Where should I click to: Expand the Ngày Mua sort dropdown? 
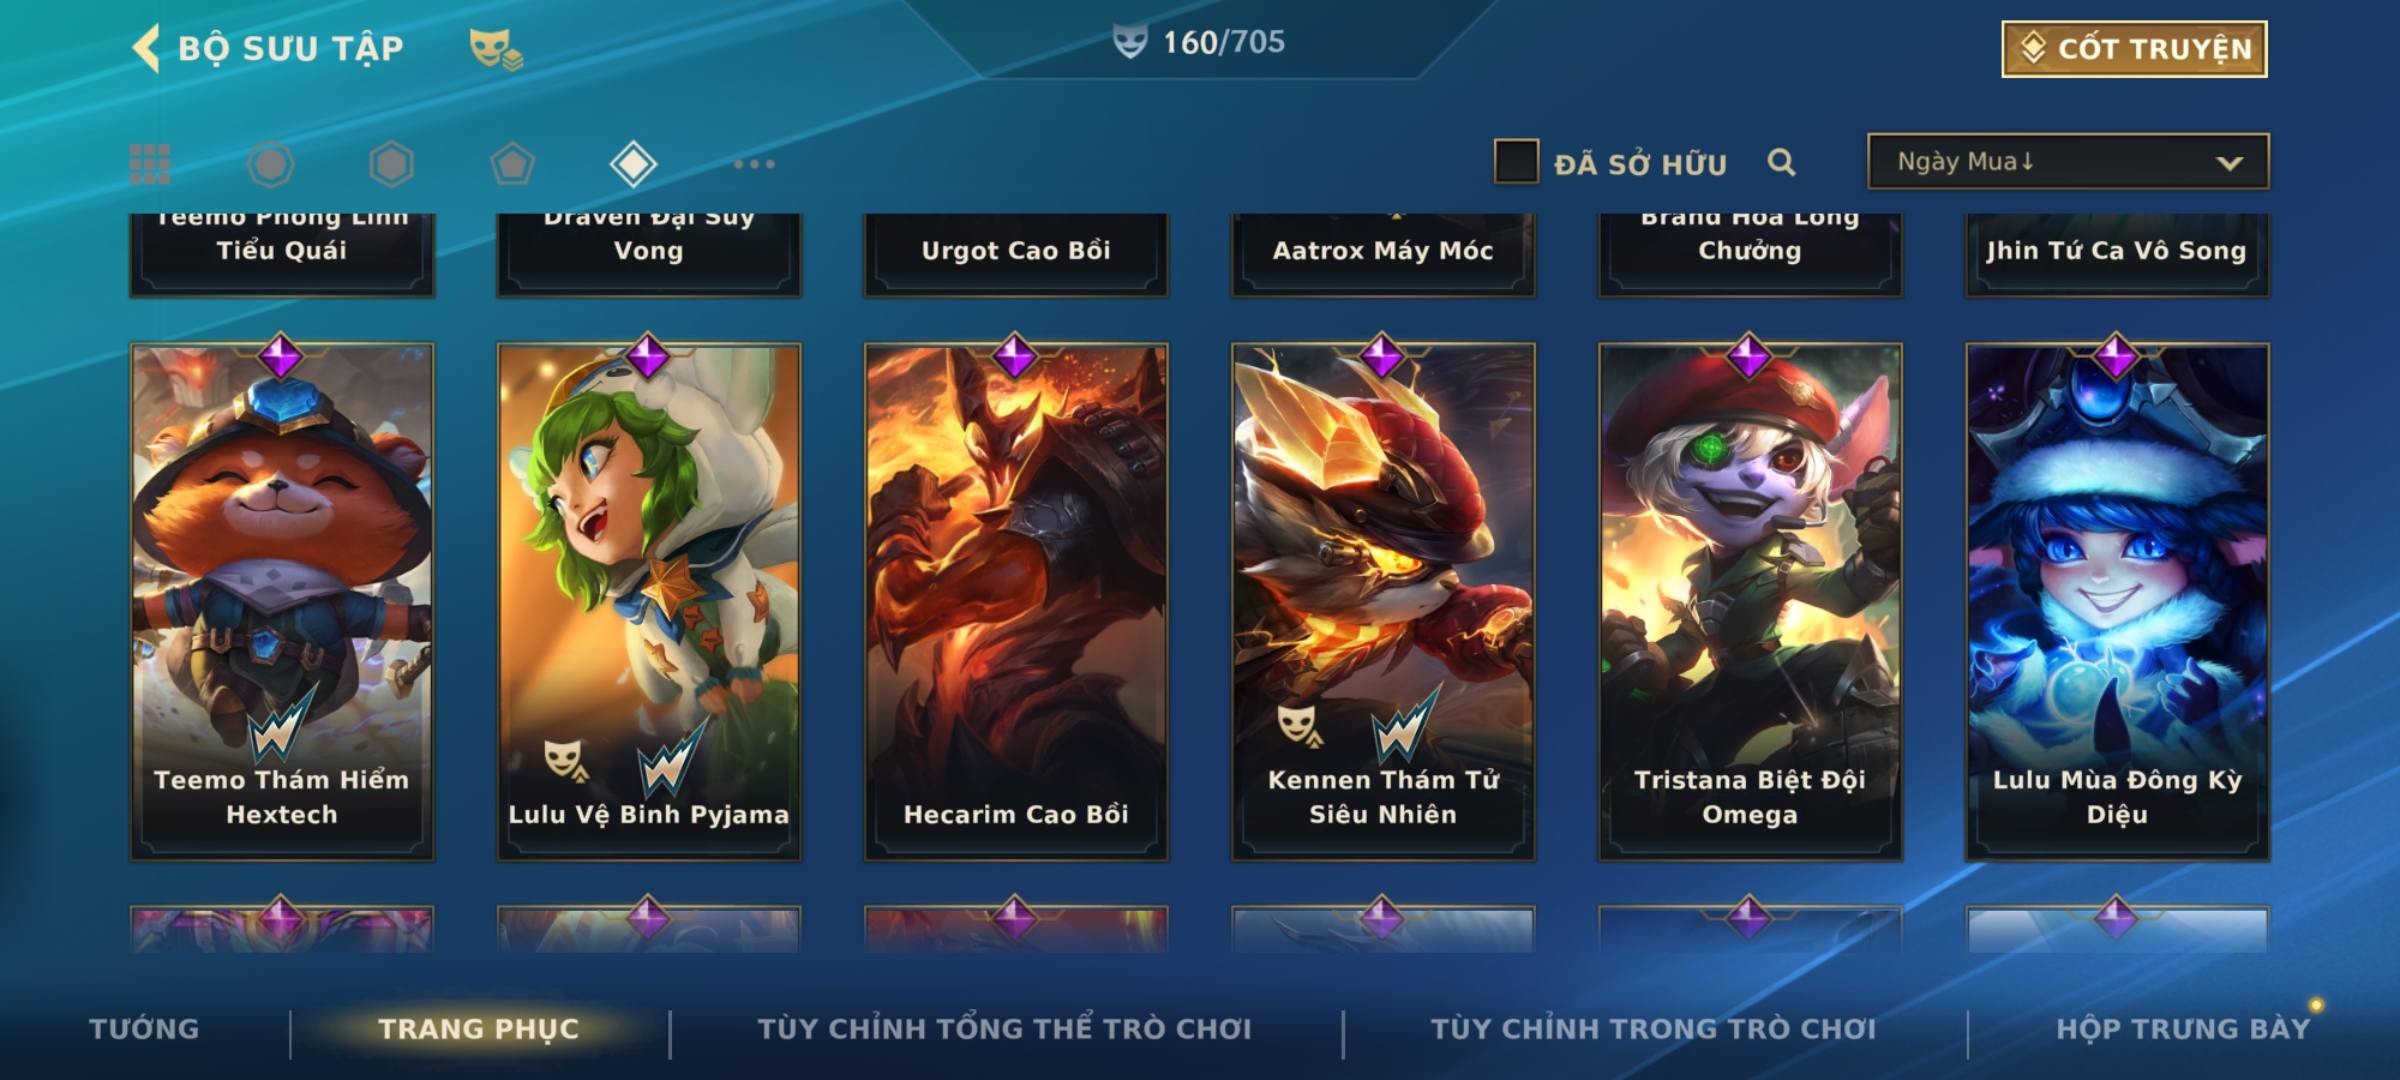click(2068, 162)
